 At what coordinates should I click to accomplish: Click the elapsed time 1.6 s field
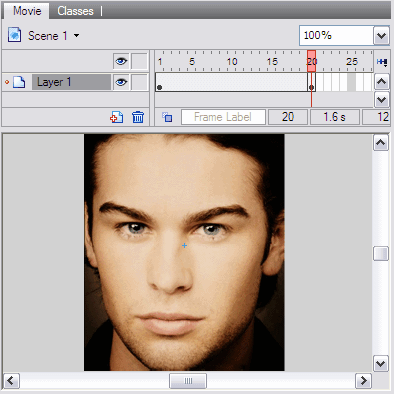(x=335, y=117)
